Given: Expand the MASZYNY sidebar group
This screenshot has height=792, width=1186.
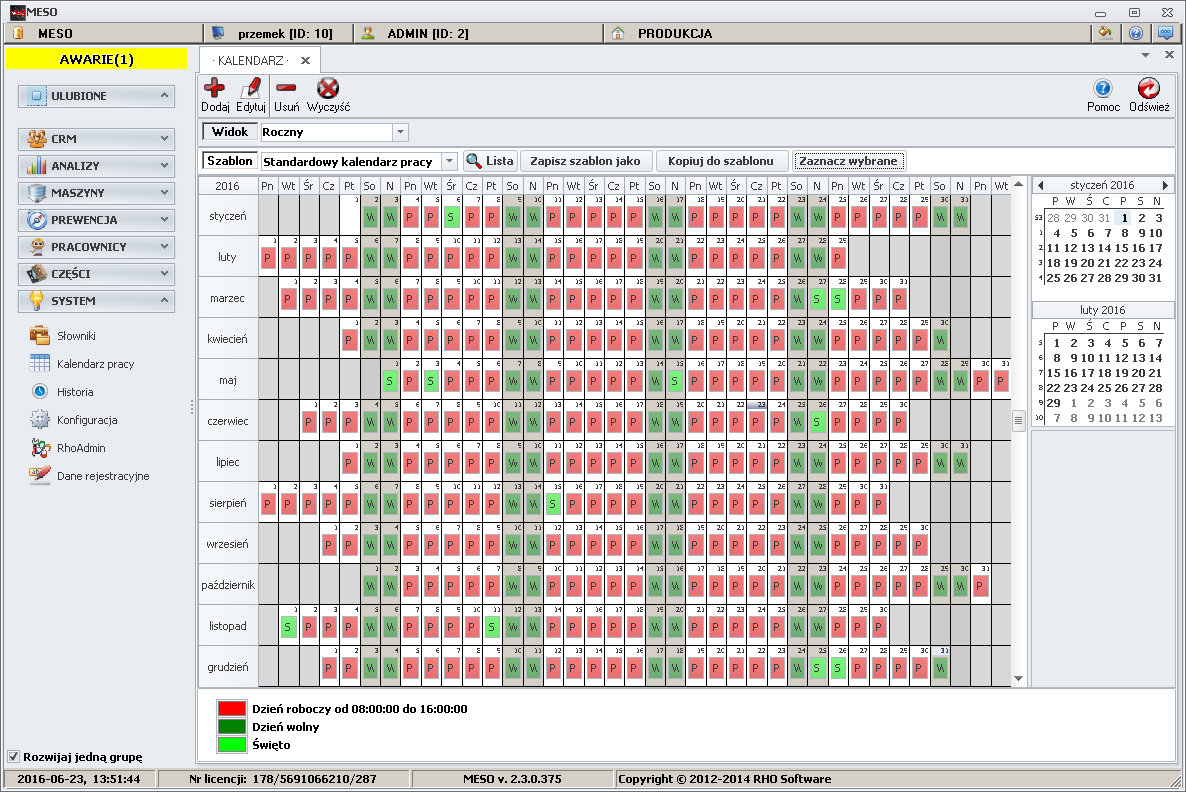Looking at the screenshot, I should pos(96,193).
